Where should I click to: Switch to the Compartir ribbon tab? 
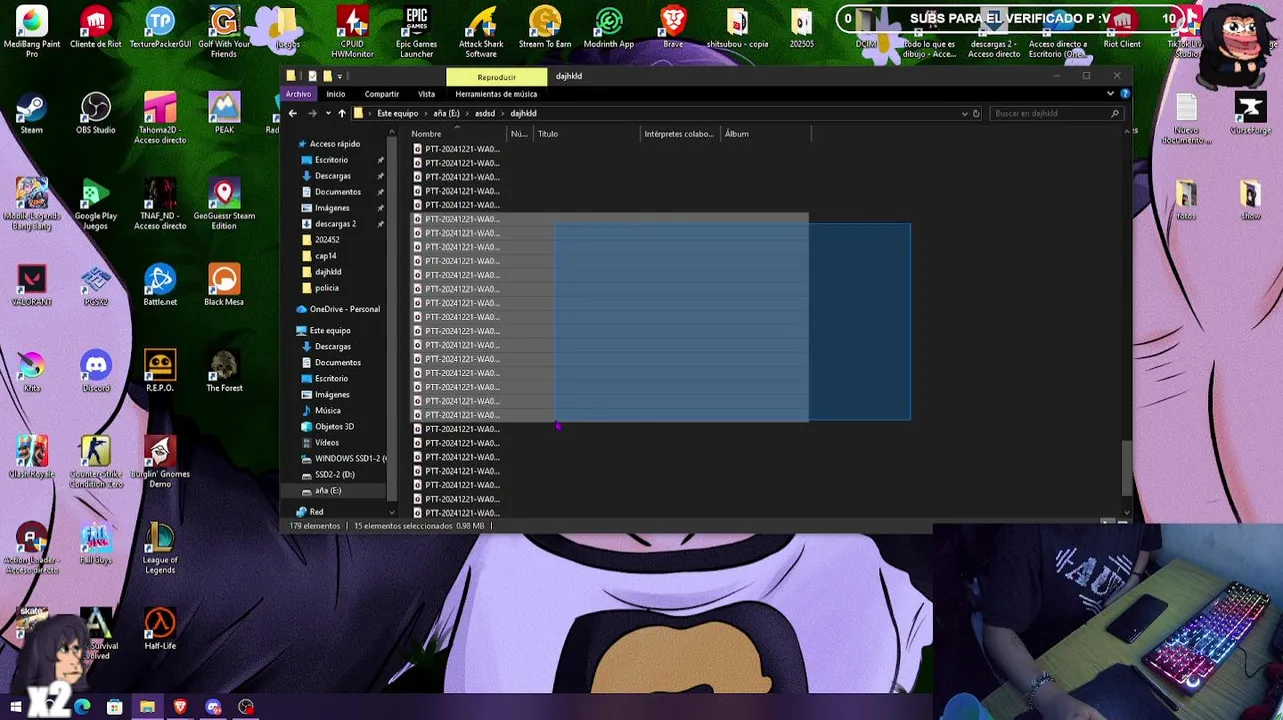point(381,94)
